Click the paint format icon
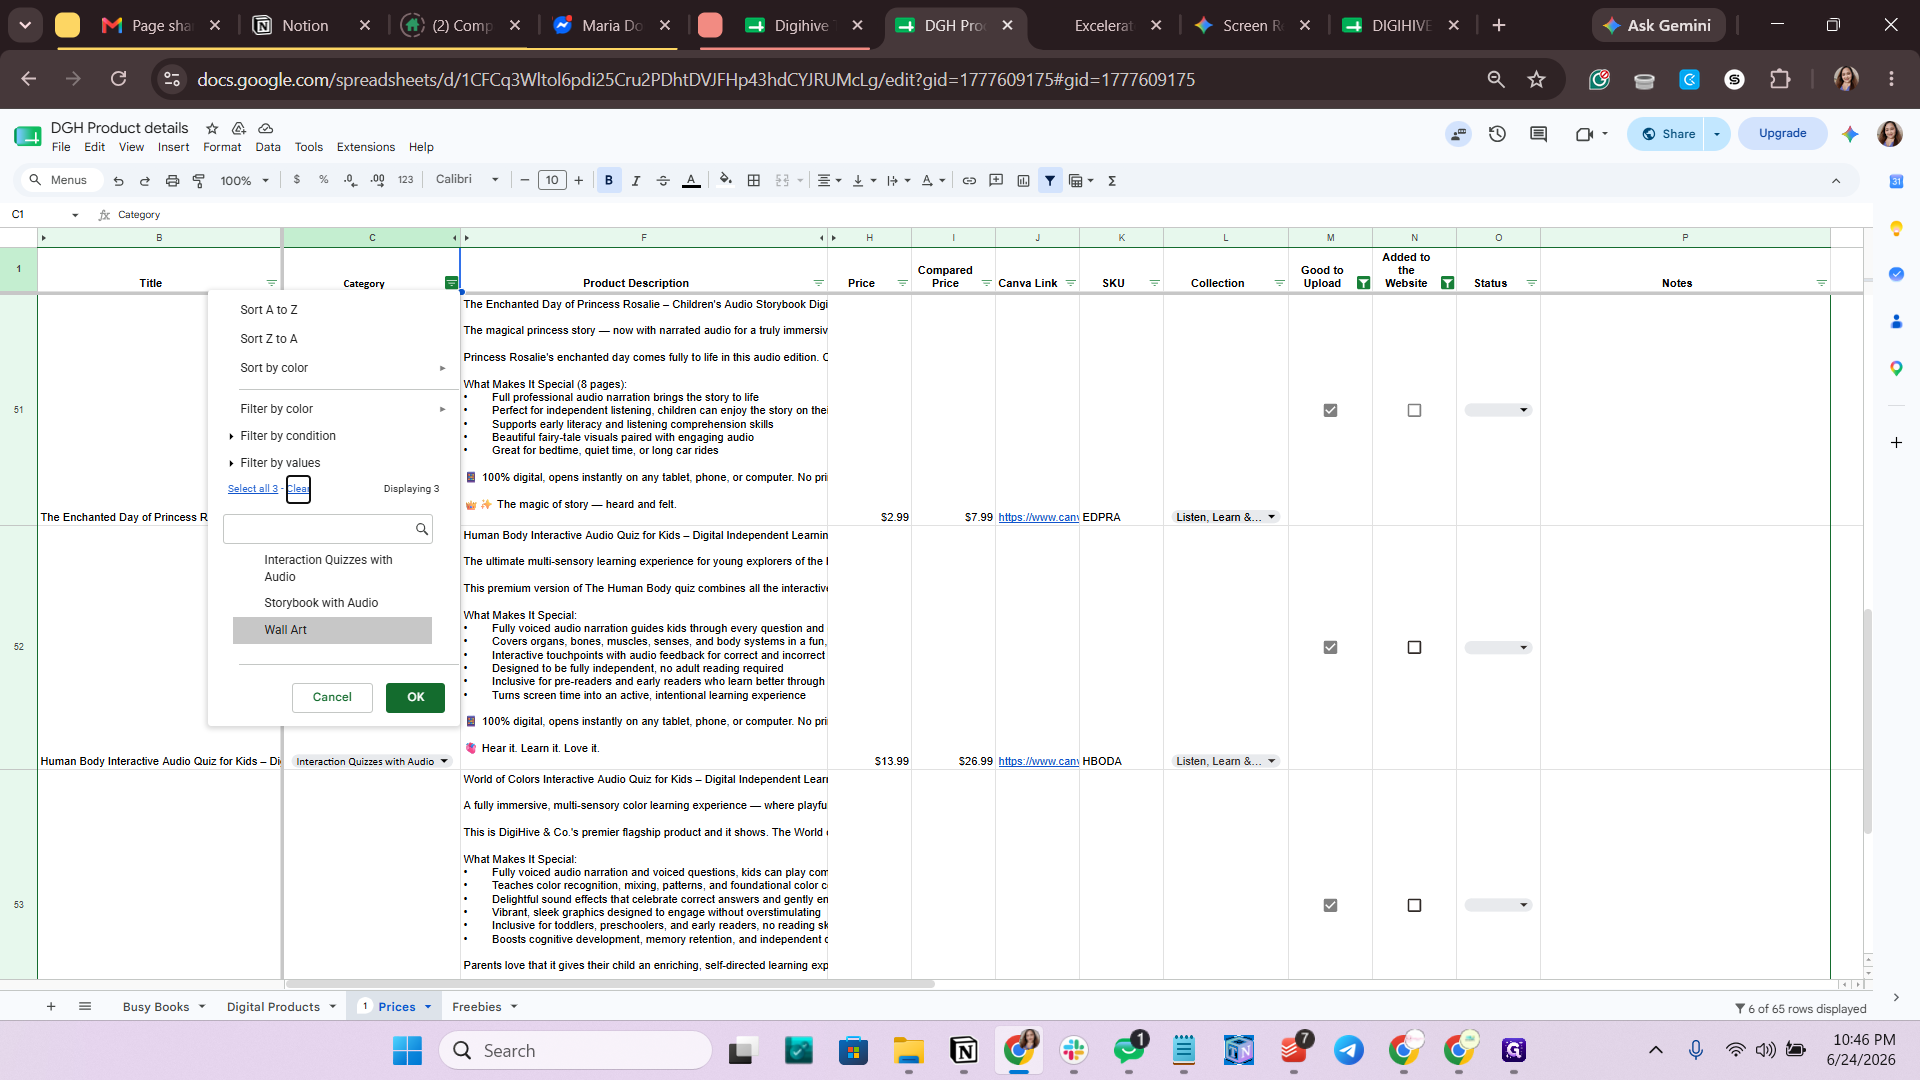This screenshot has height=1080, width=1920. [199, 181]
